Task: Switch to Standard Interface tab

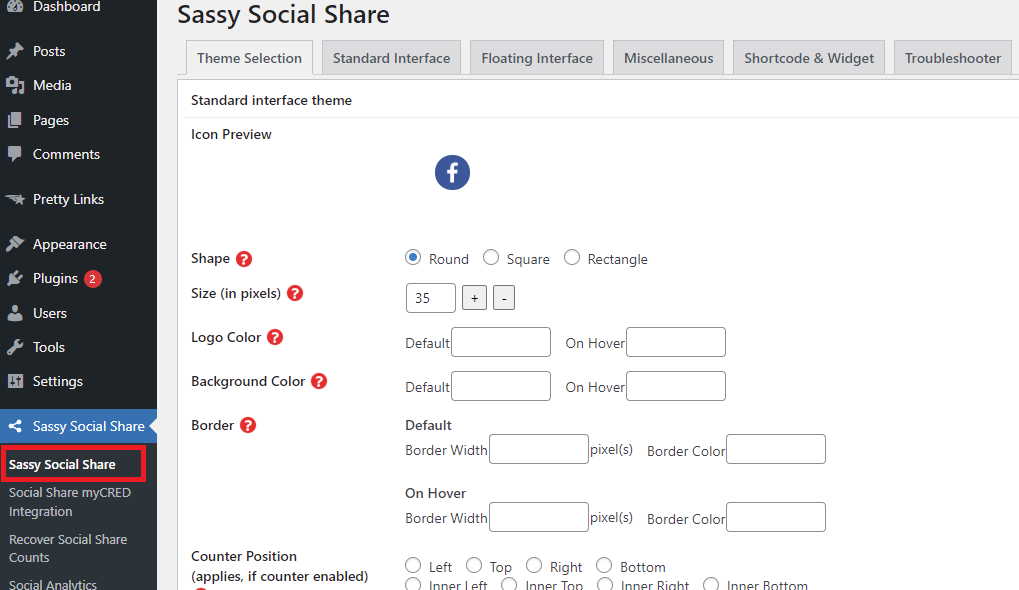Action: pos(391,58)
